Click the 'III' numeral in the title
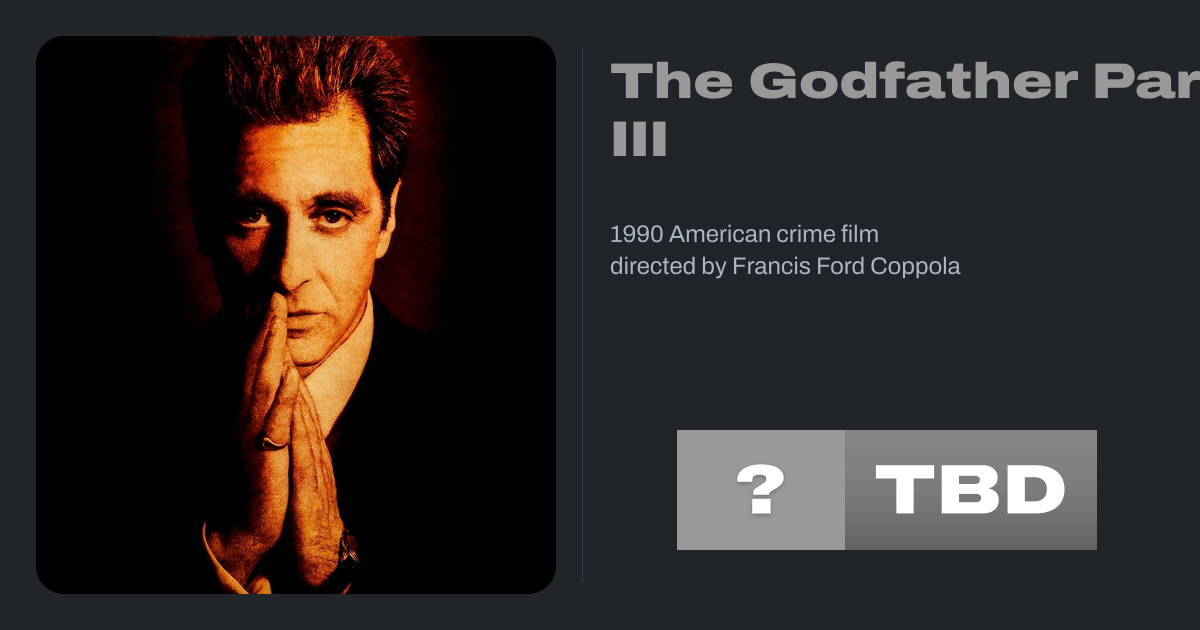 pos(638,138)
